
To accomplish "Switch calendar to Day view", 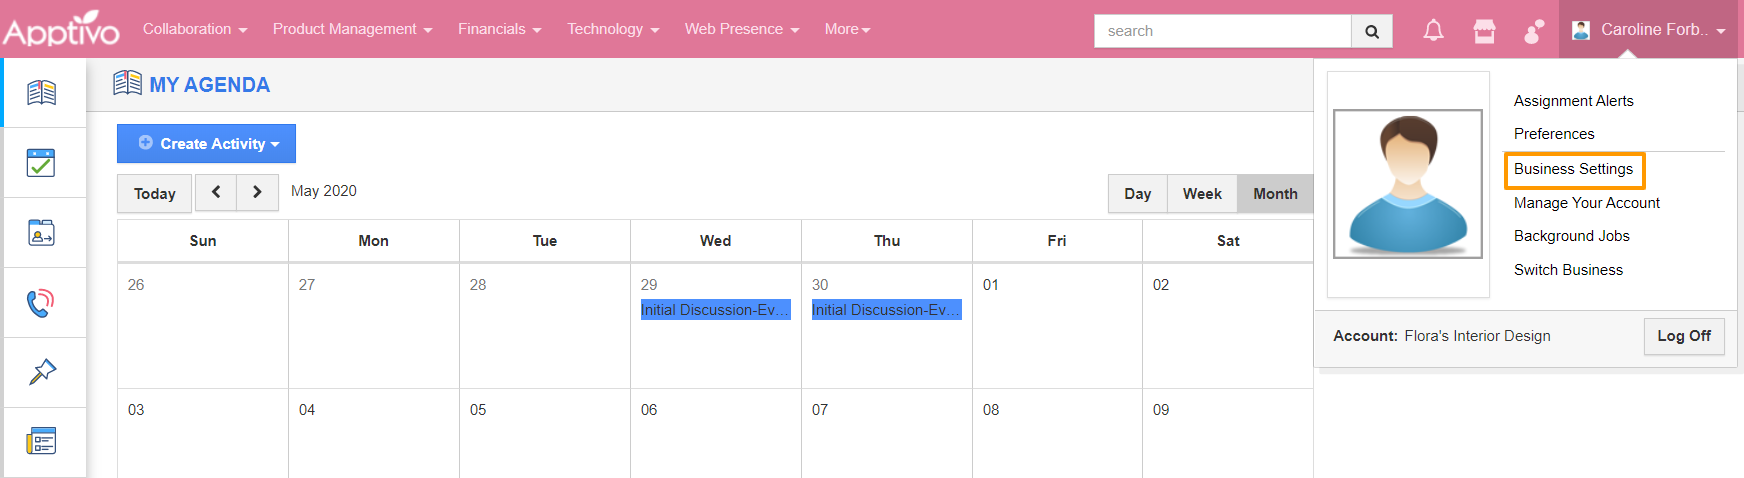I will (1138, 194).
